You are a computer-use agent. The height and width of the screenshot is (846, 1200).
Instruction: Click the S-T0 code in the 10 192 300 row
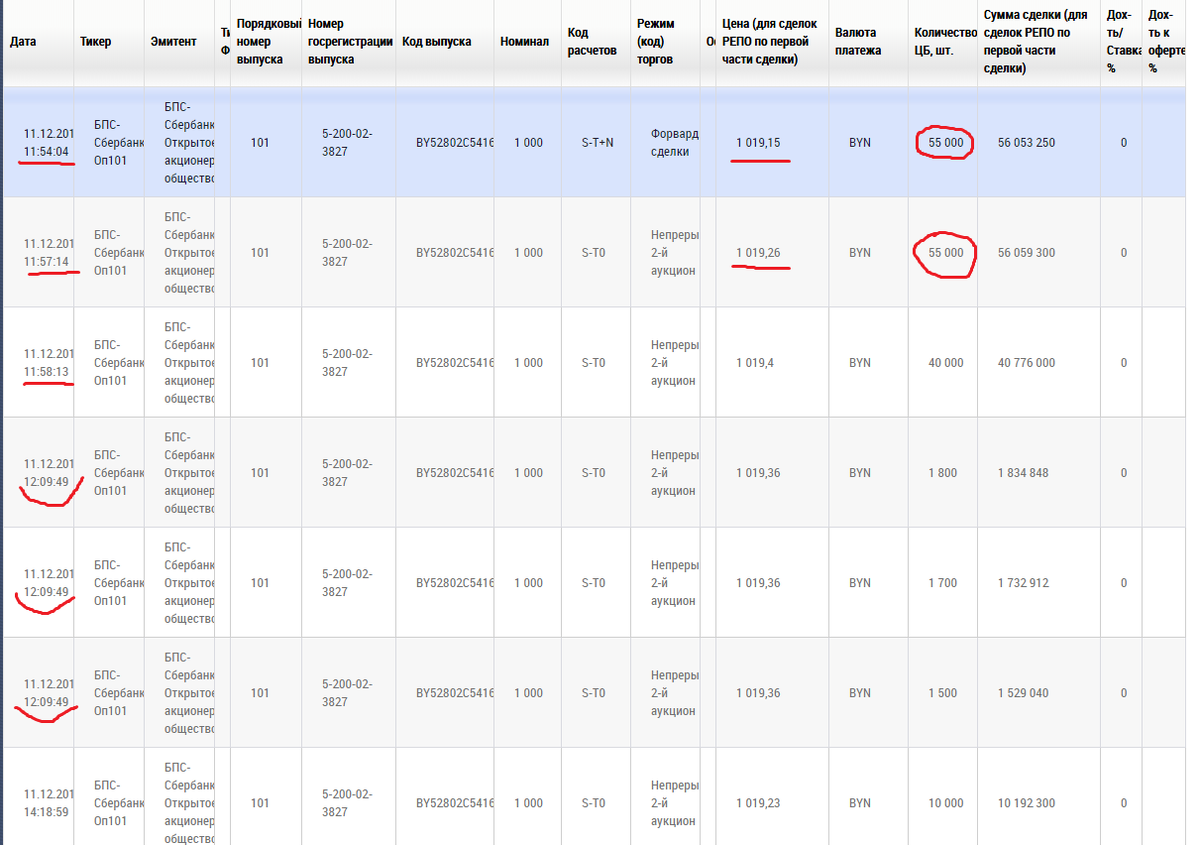click(x=594, y=803)
